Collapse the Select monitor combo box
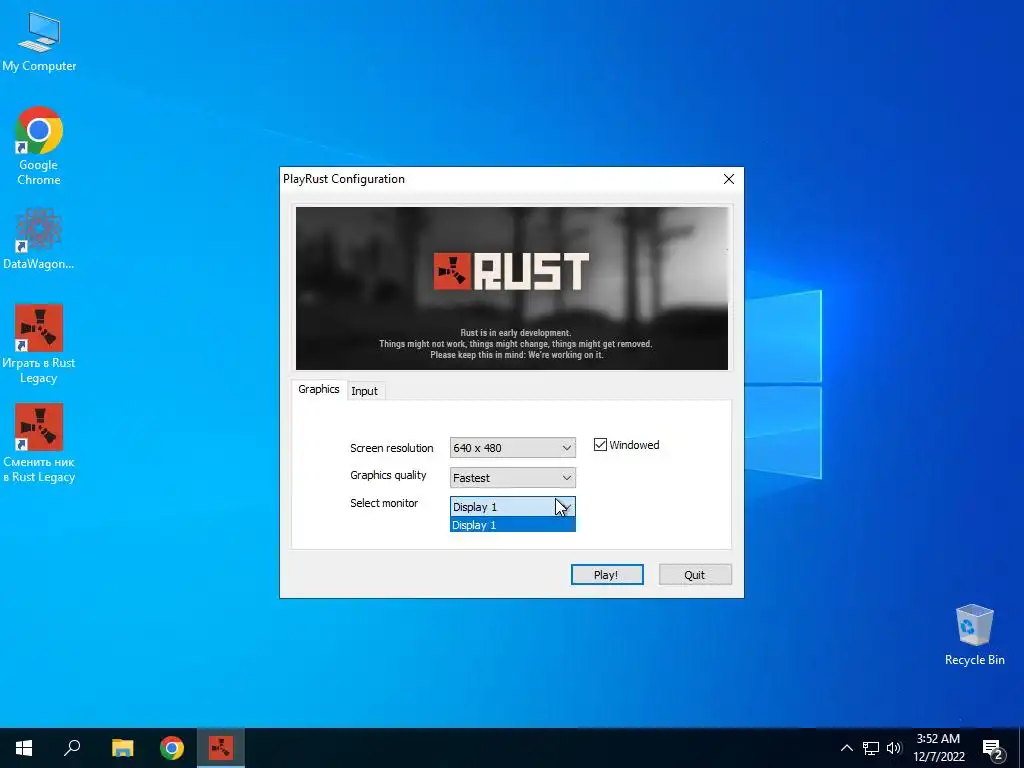The image size is (1024, 768). [x=513, y=507]
